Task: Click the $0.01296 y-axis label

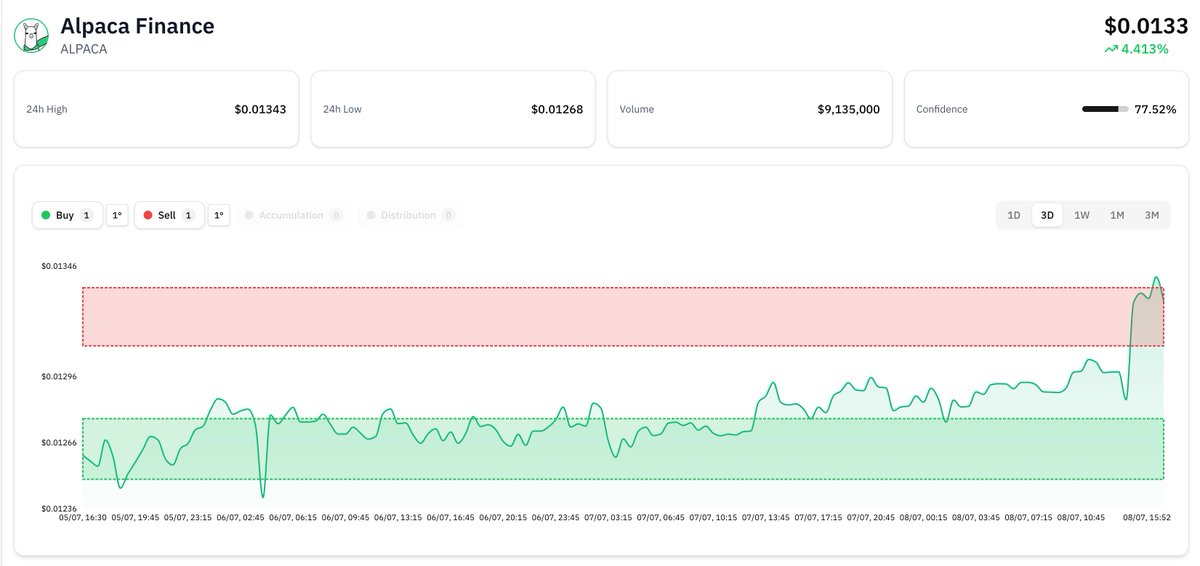Action: point(59,377)
